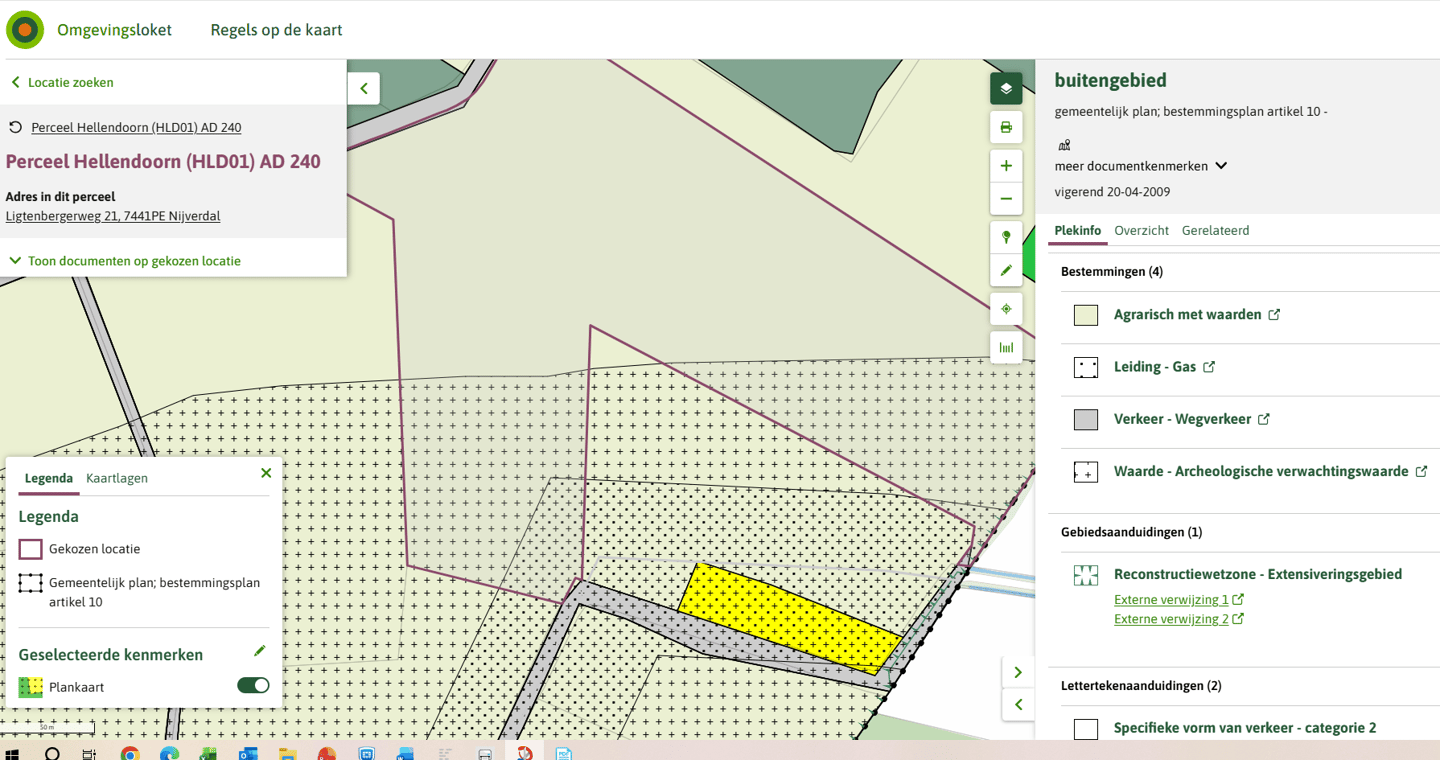Screen dimensions: 1440x760
Task: Open Reconstructiewetzone - Extensiveringsgebied entry
Action: pyautogui.click(x=1258, y=574)
